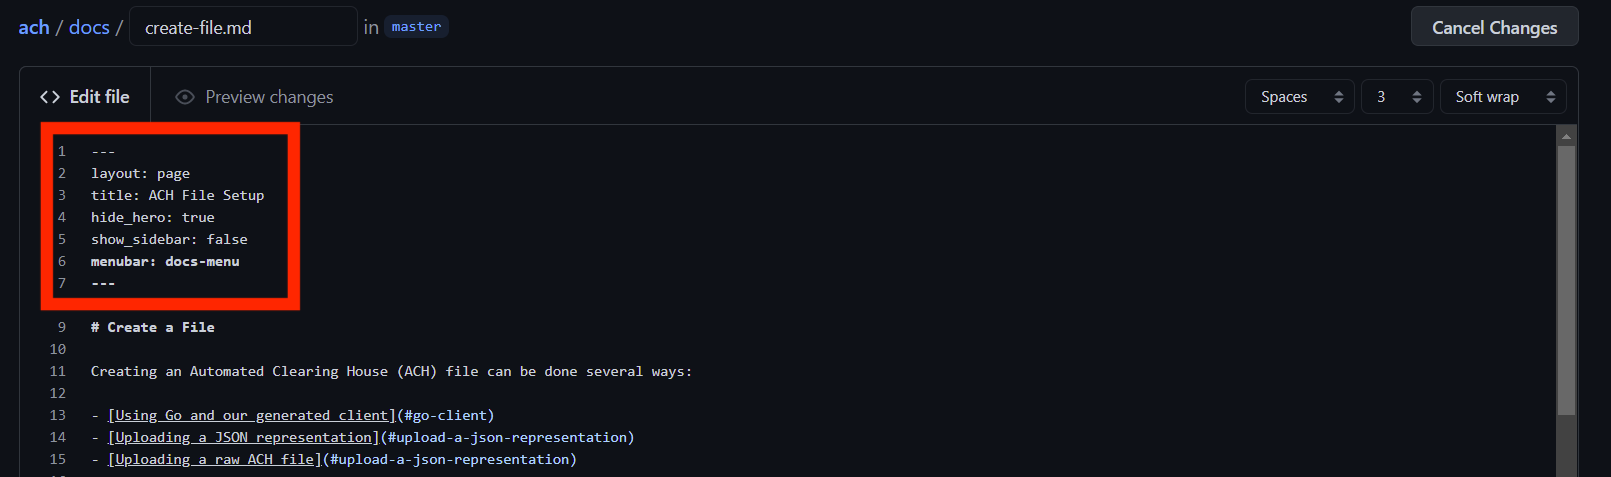This screenshot has height=477, width=1611.
Task: Click the arrows icon on indent size selector
Action: (1417, 97)
